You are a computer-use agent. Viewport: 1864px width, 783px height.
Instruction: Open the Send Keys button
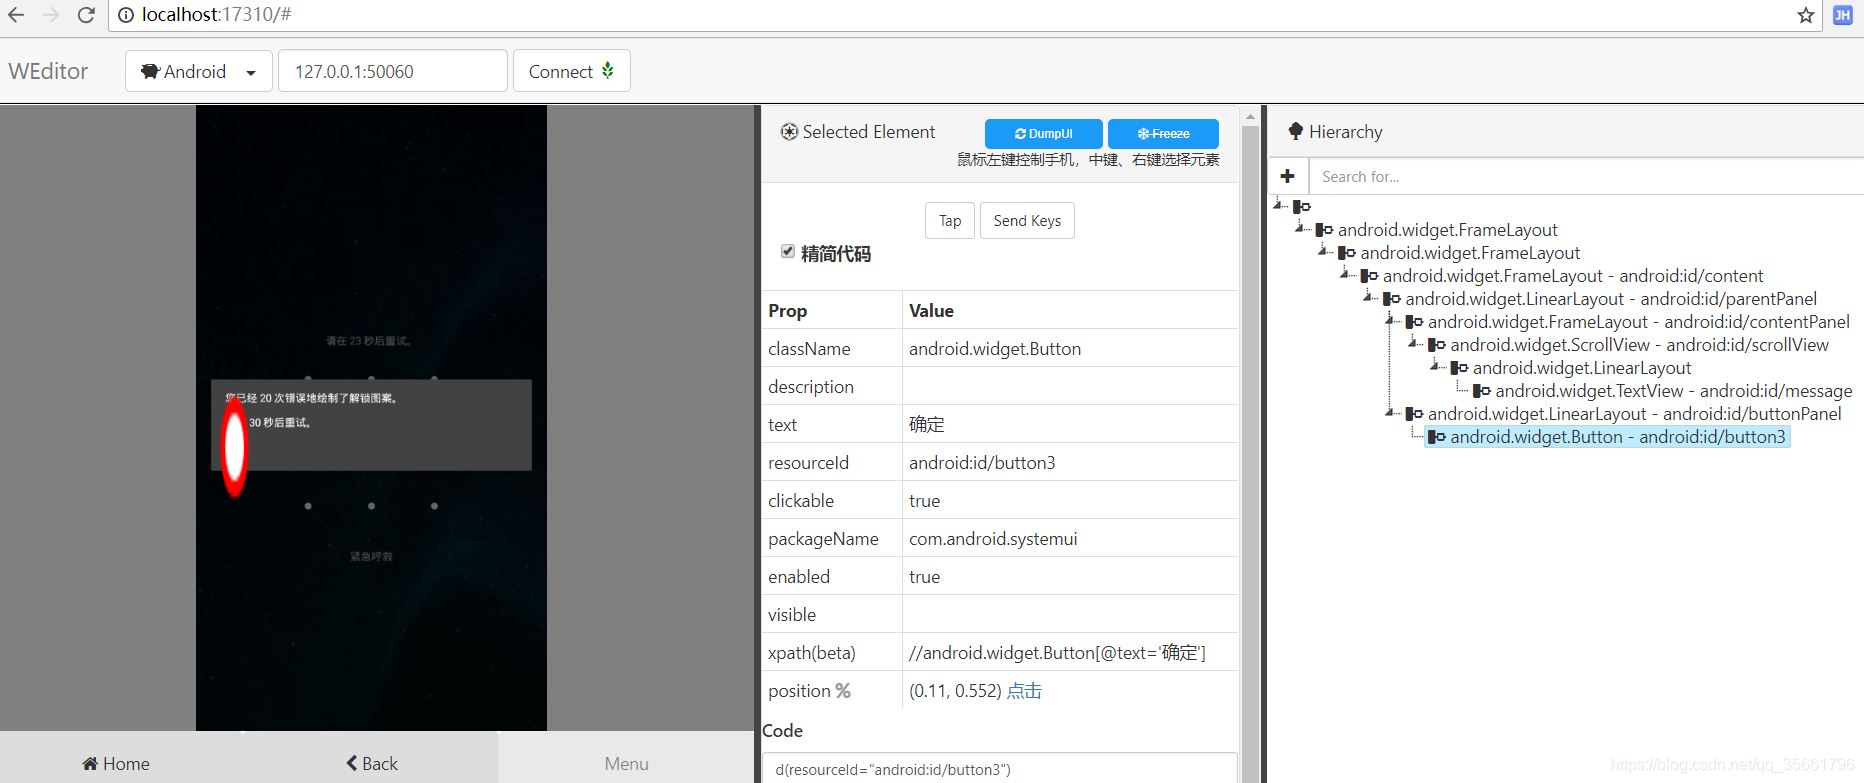click(x=1027, y=220)
